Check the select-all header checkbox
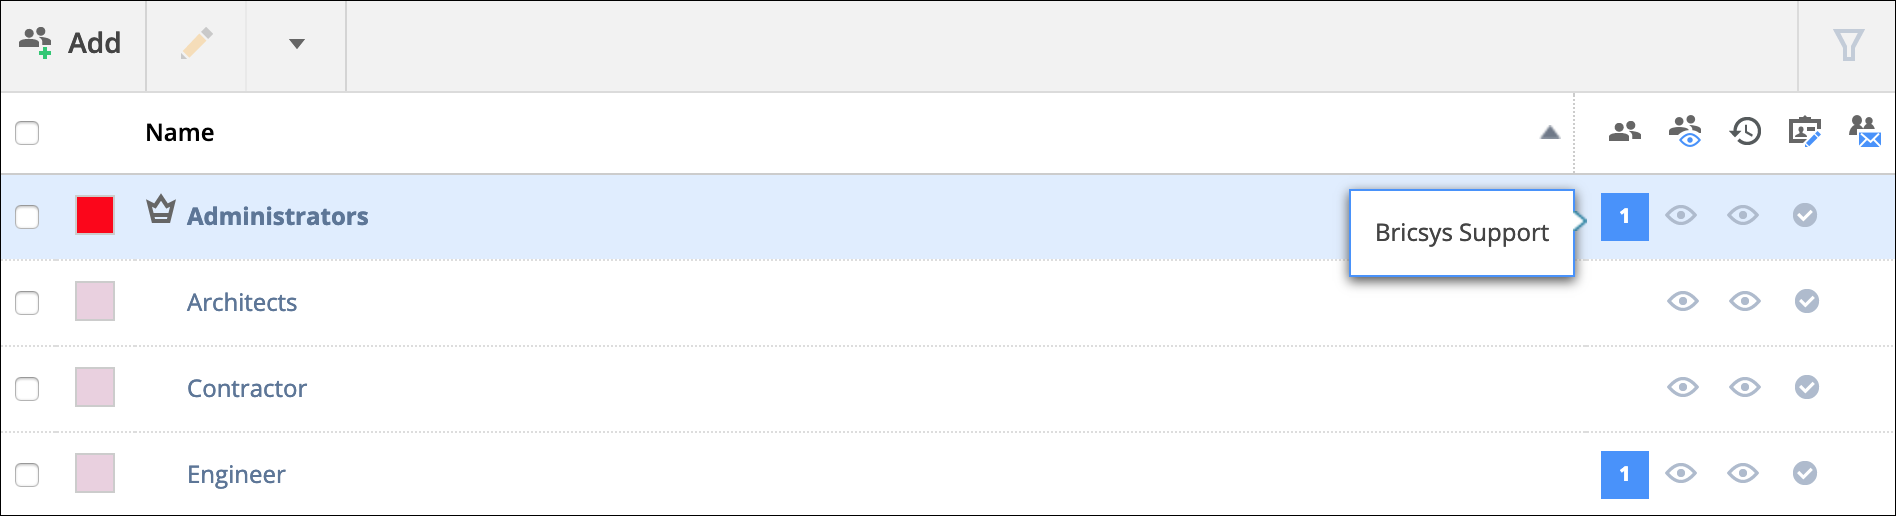The height and width of the screenshot is (516, 1896). click(27, 132)
